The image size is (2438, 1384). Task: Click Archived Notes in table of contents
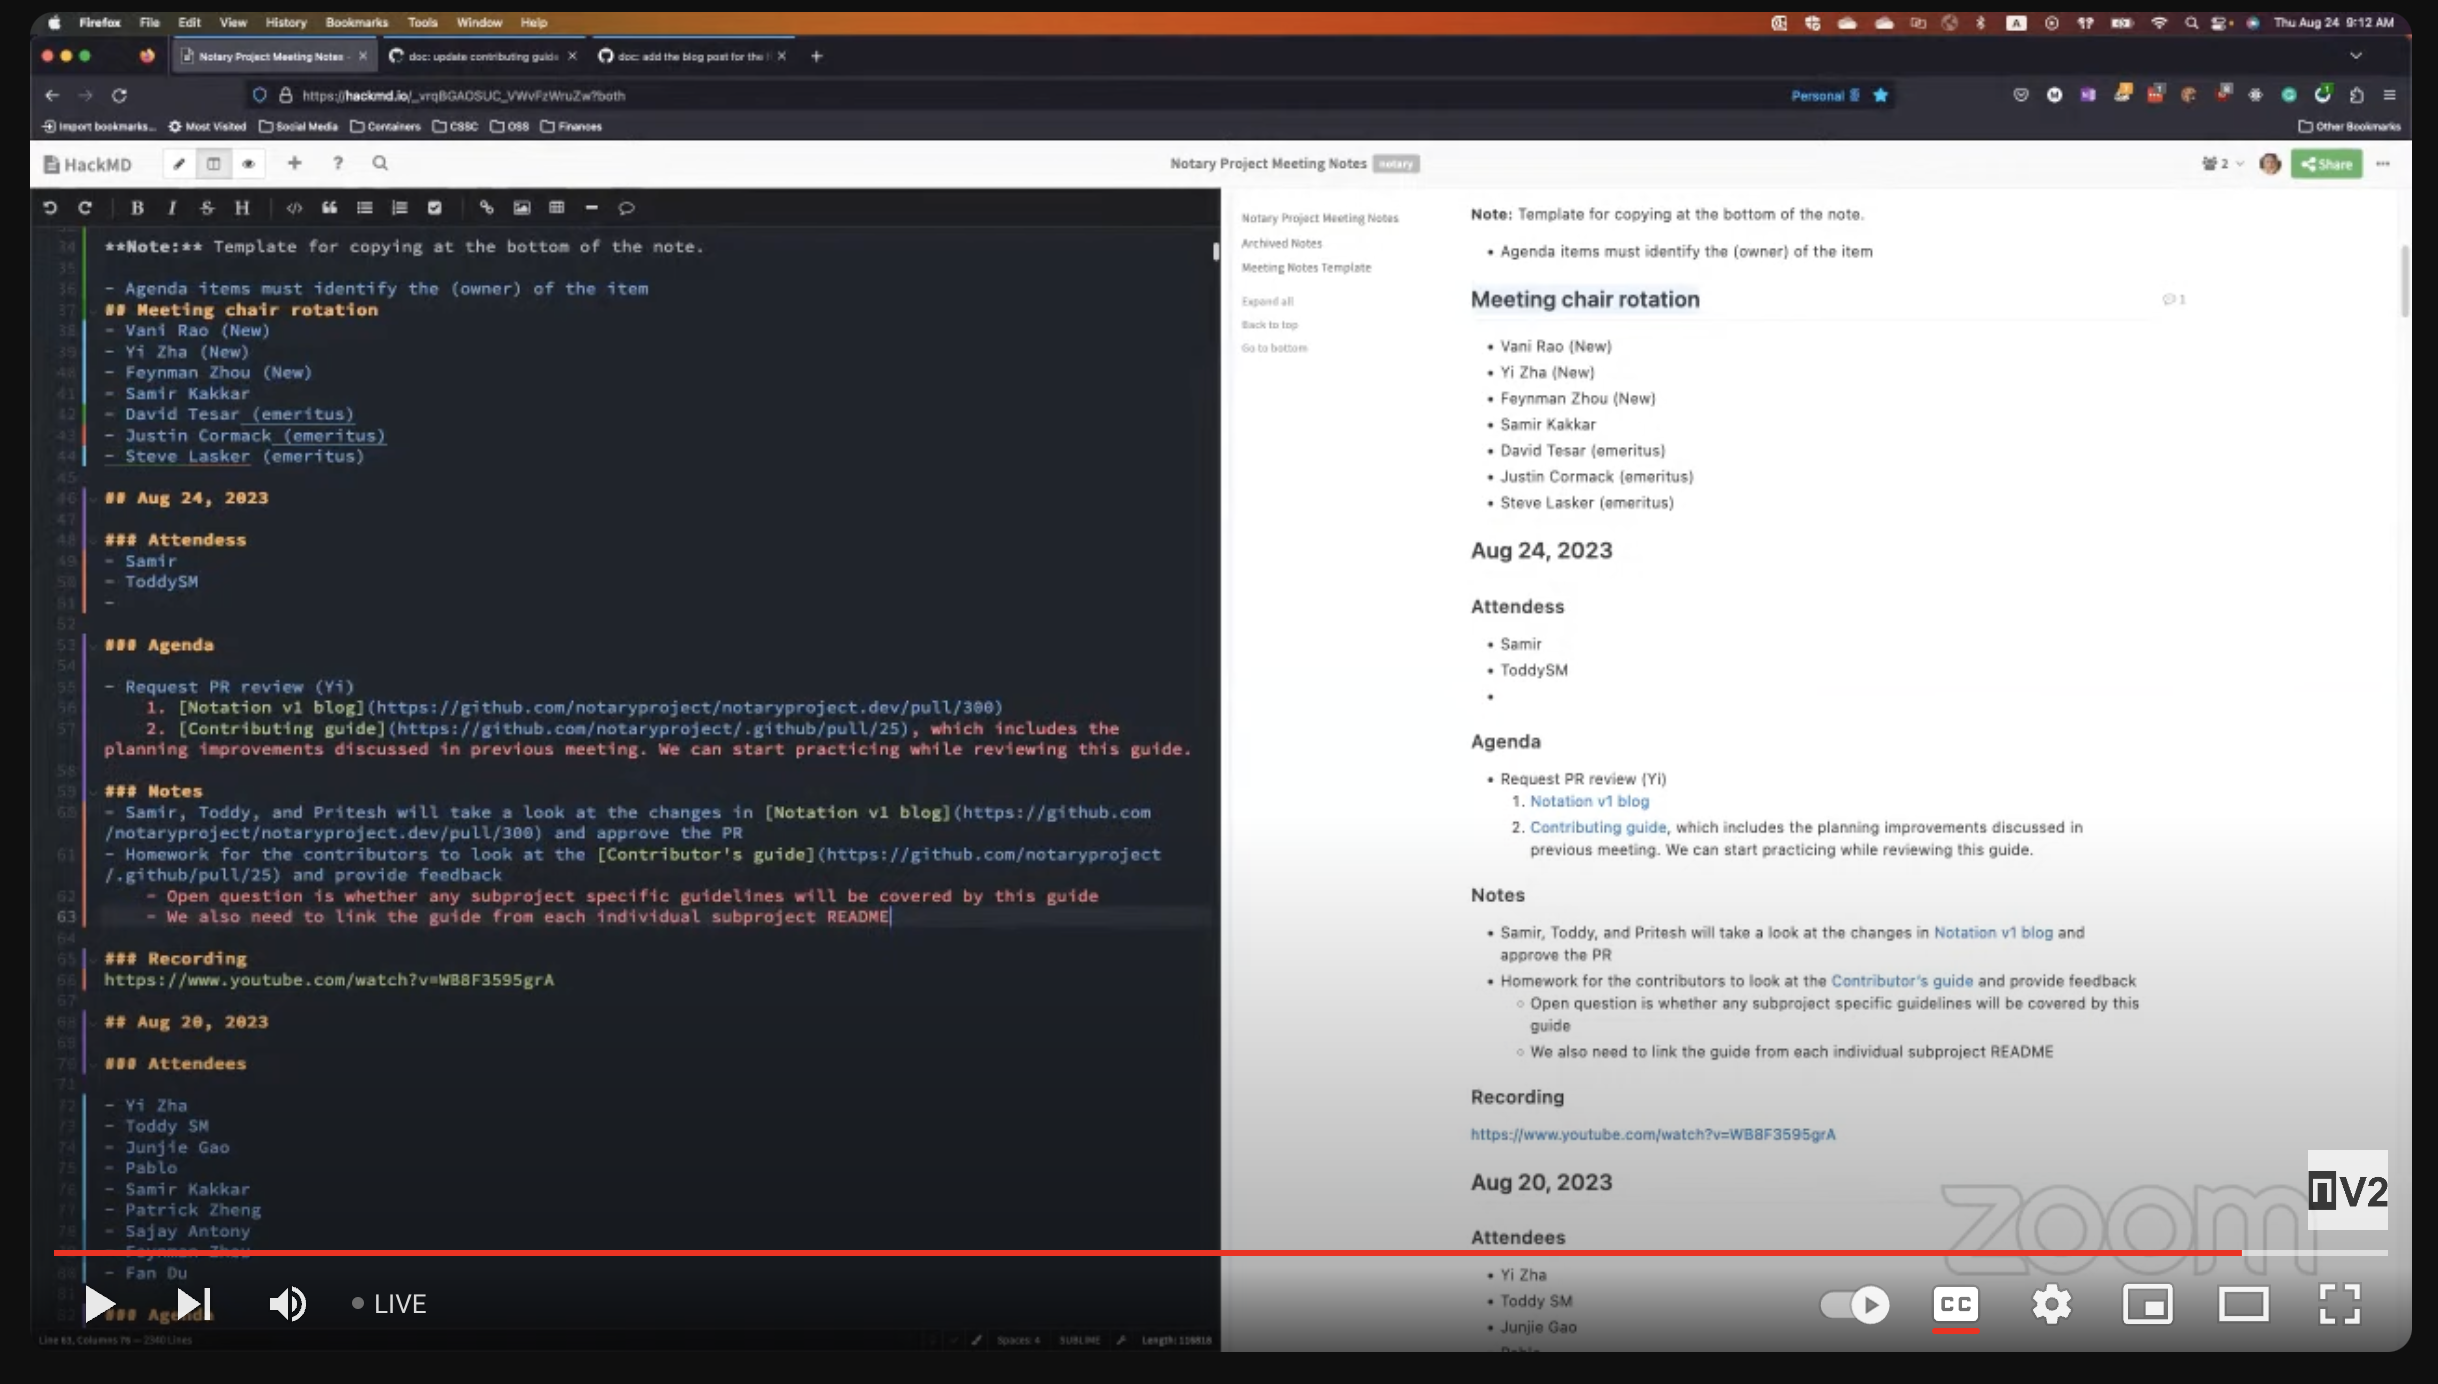point(1281,243)
